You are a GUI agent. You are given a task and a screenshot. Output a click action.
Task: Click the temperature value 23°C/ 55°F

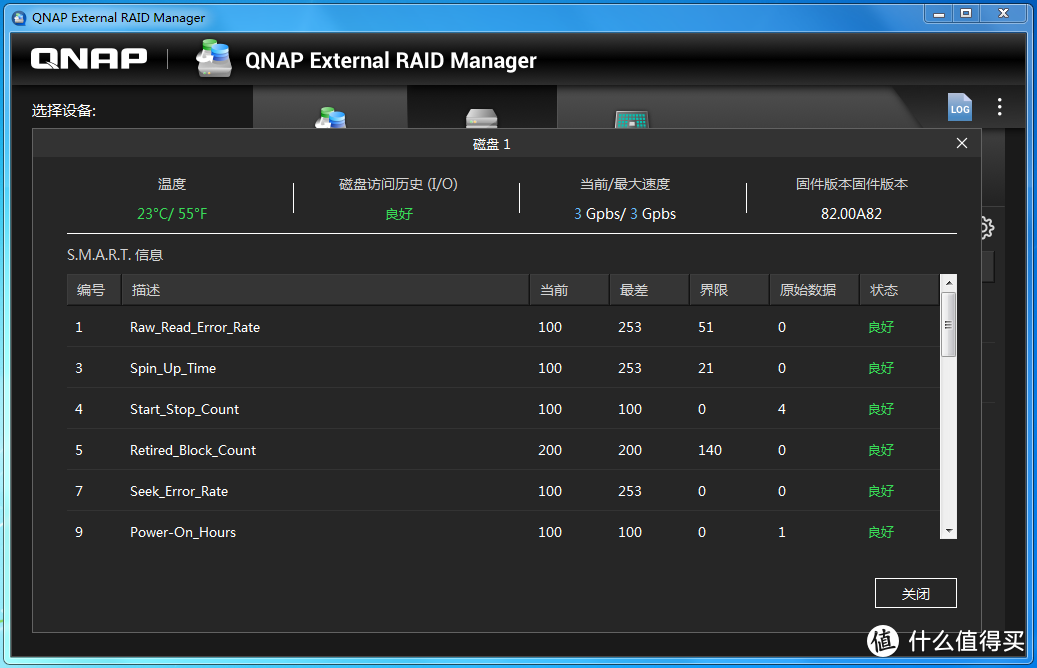pos(172,214)
